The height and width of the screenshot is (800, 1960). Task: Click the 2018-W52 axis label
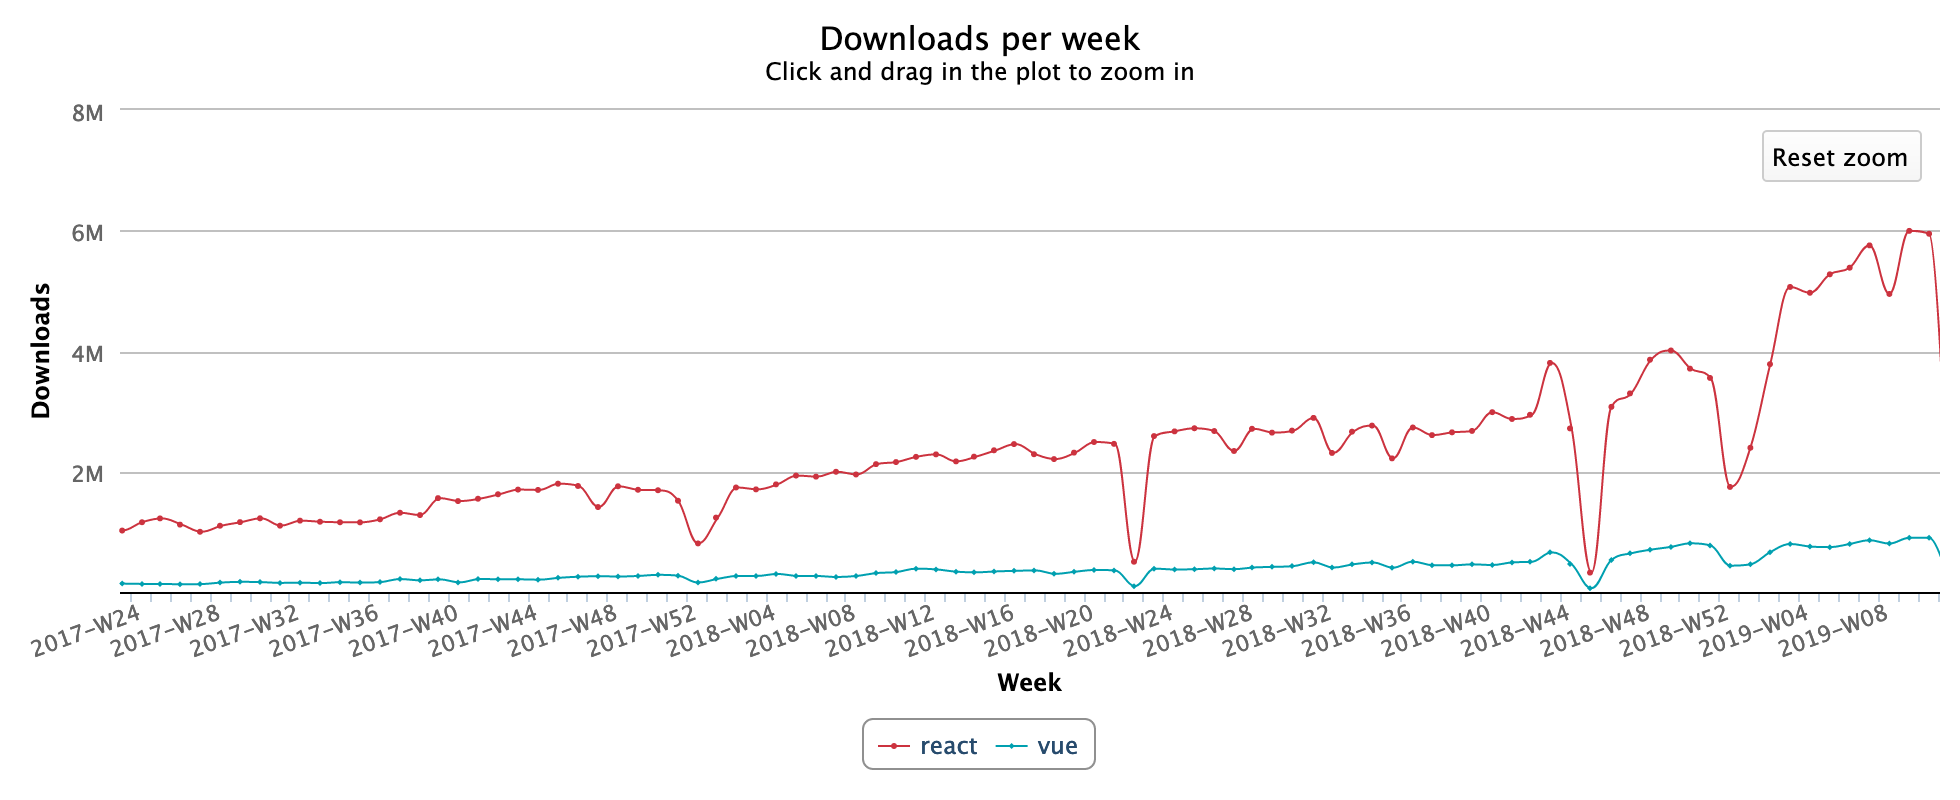point(1674,631)
